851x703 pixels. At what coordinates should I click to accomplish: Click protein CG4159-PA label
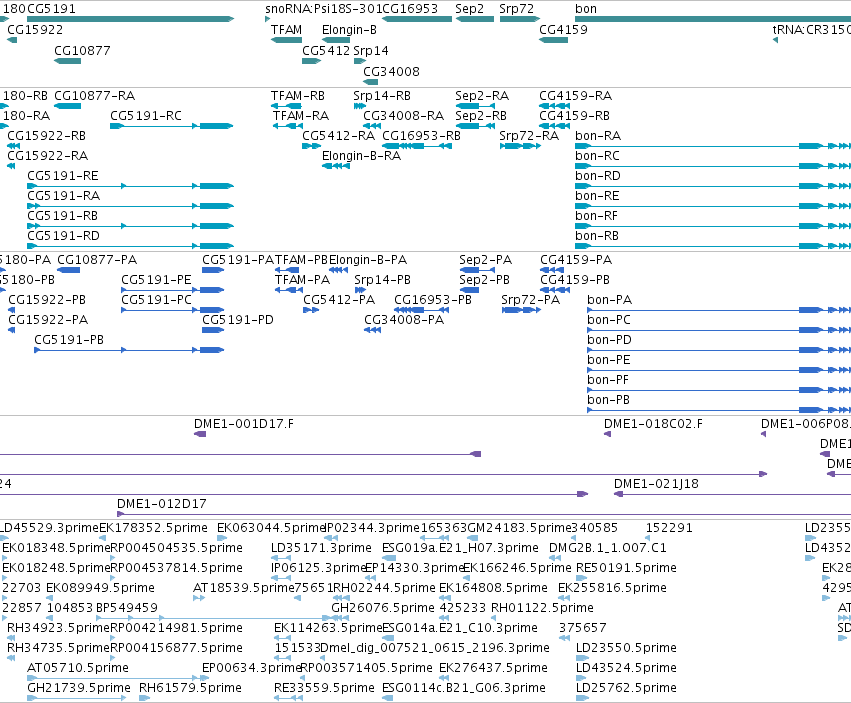(x=576, y=260)
